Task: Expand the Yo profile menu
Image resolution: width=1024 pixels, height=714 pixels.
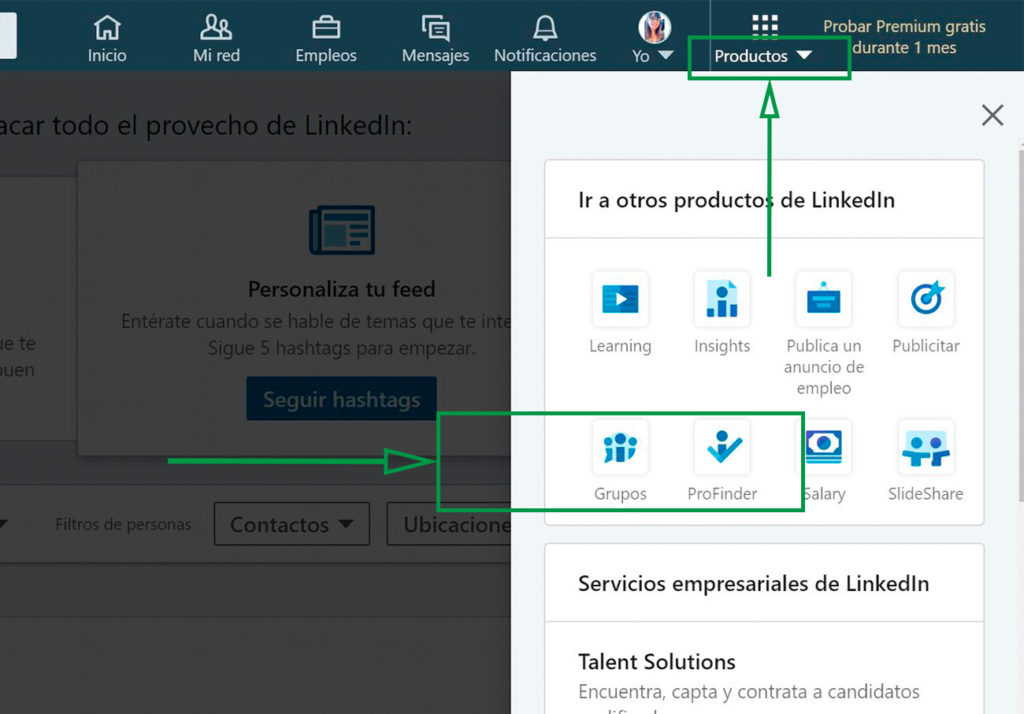Action: [651, 35]
